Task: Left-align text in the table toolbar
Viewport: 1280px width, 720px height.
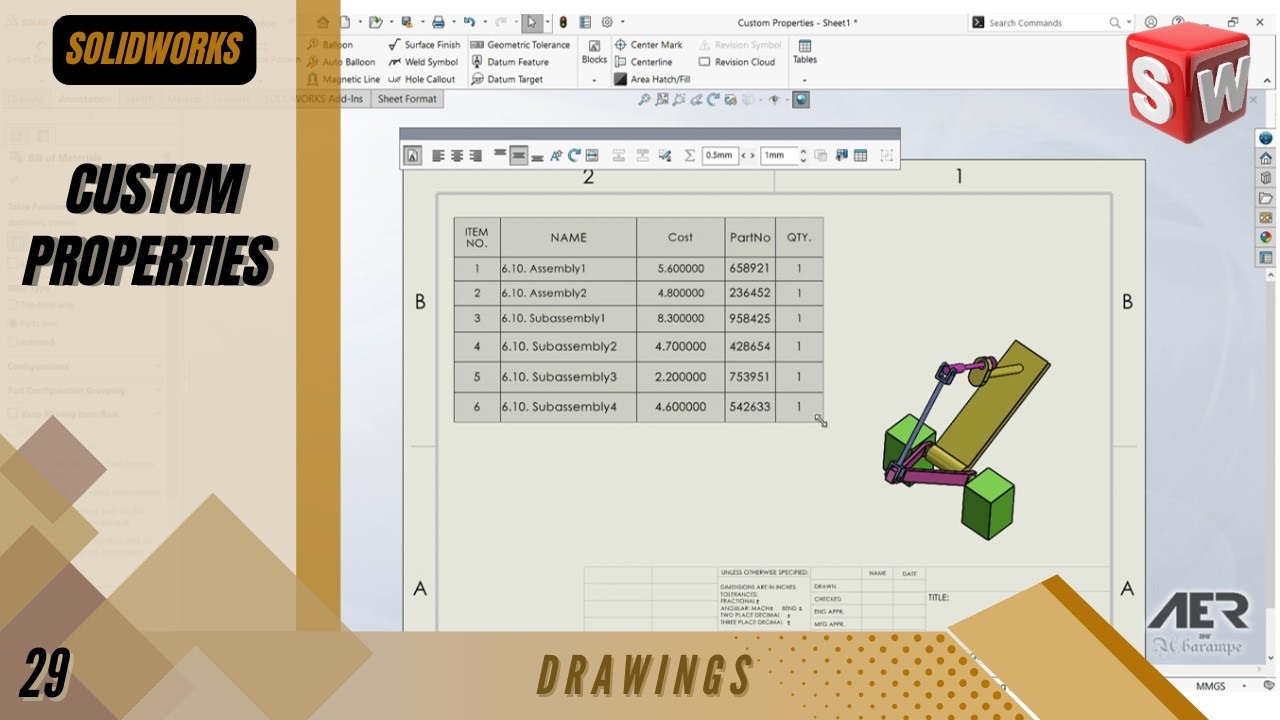Action: coord(438,155)
